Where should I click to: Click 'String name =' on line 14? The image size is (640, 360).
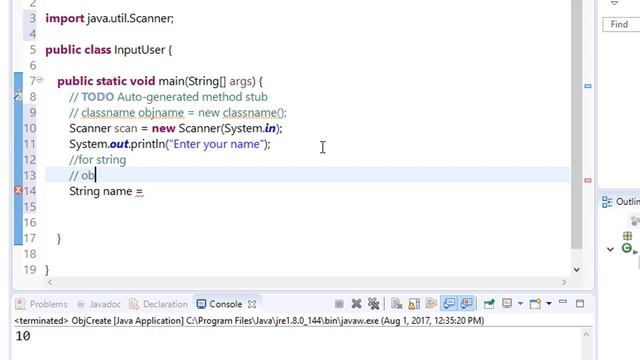pos(106,191)
